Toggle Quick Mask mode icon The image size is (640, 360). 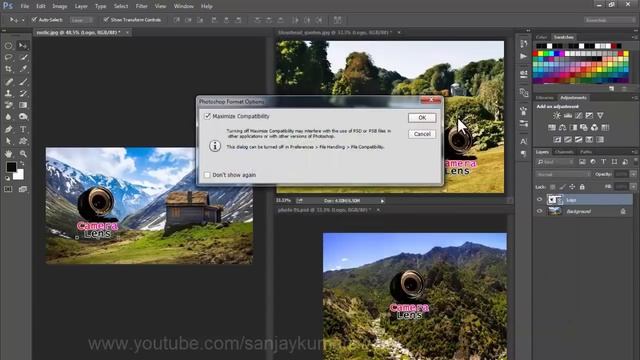pyautogui.click(x=8, y=189)
